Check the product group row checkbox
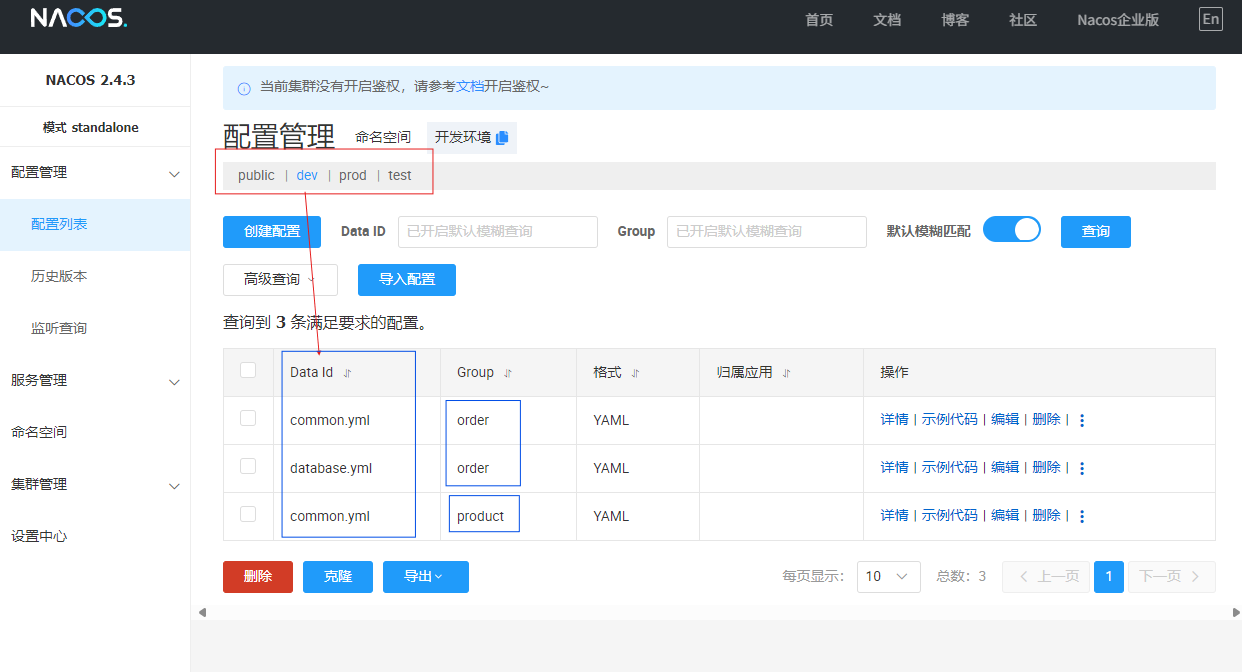Viewport: 1242px width, 672px height. pyautogui.click(x=248, y=514)
